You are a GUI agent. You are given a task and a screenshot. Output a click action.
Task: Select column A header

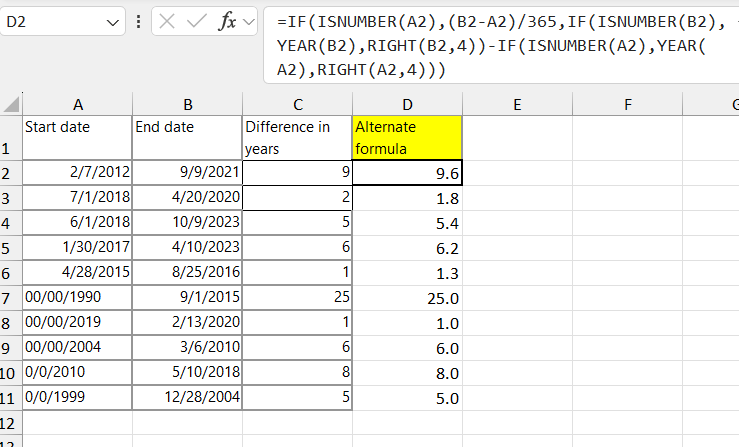click(x=78, y=104)
